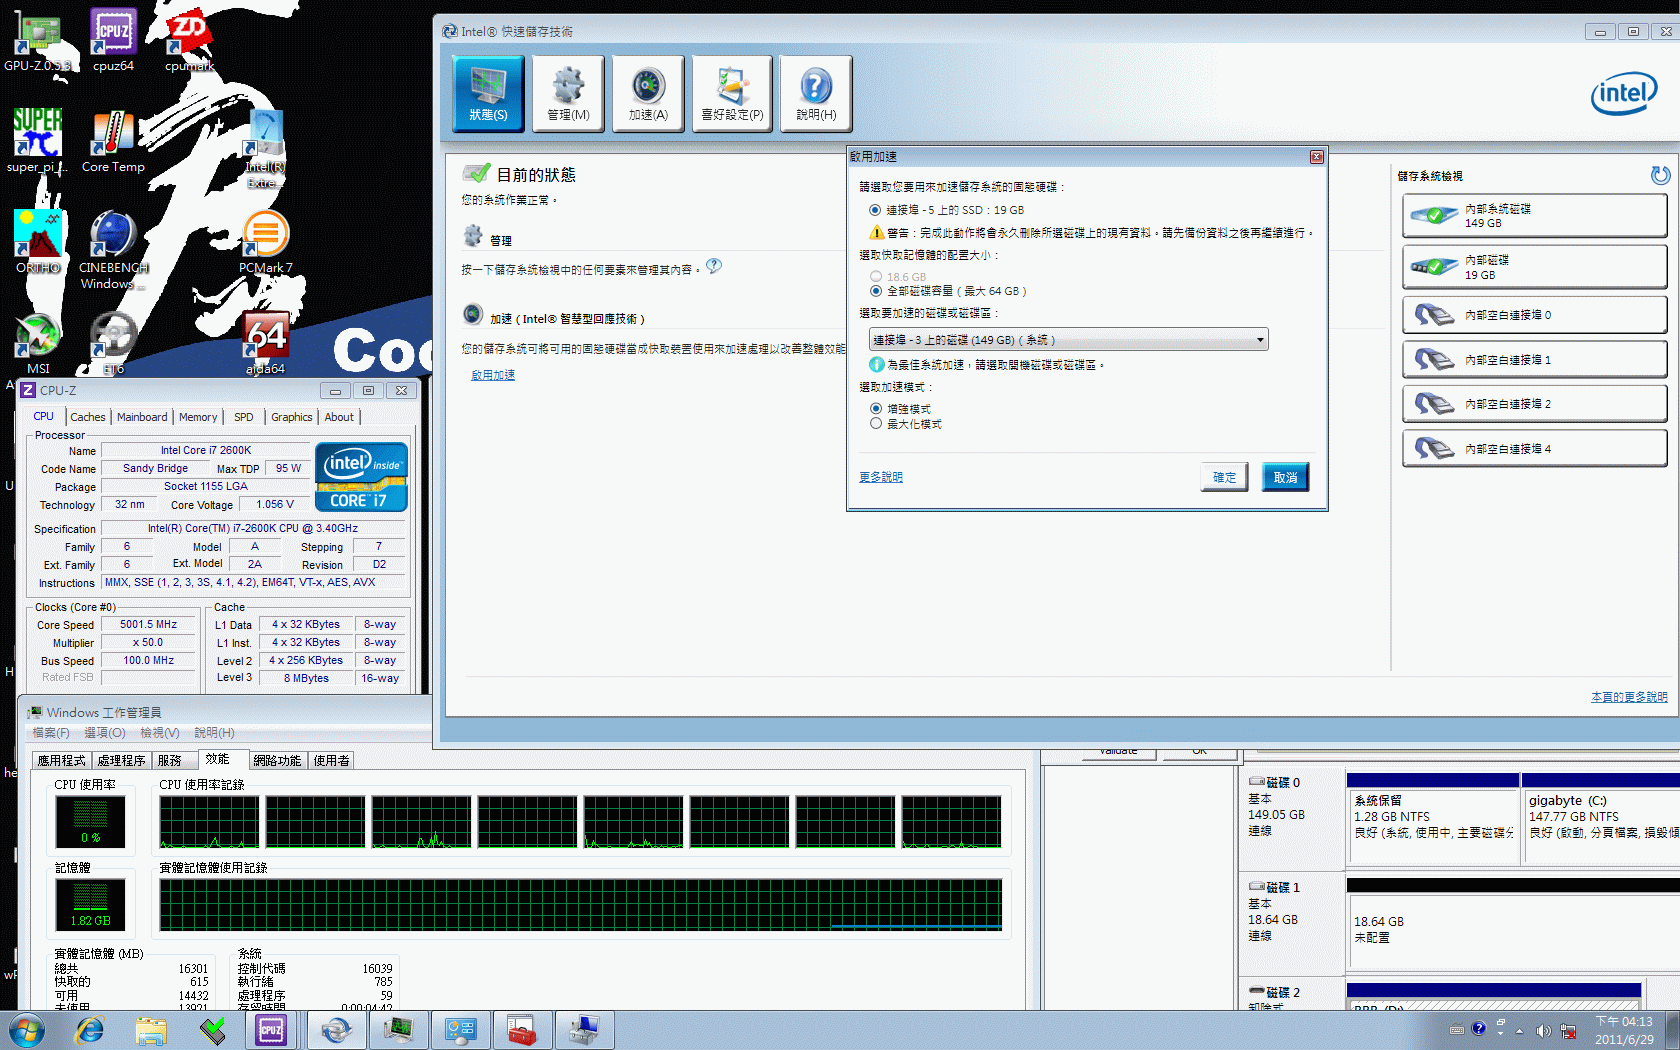Open the disk-to-accelerate dropdown (149 GB 系統)
1680x1050 pixels.
(x=1068, y=340)
